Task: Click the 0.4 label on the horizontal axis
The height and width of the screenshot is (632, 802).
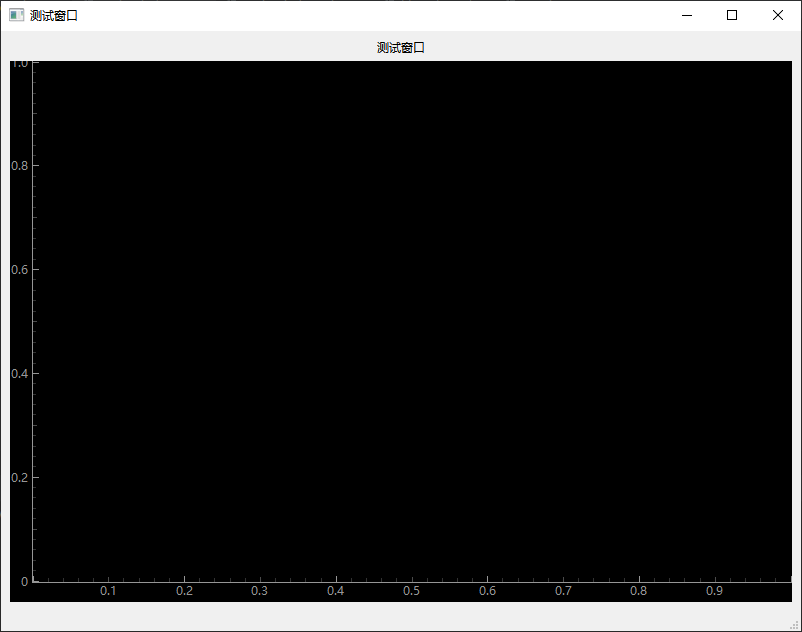Action: (336, 591)
